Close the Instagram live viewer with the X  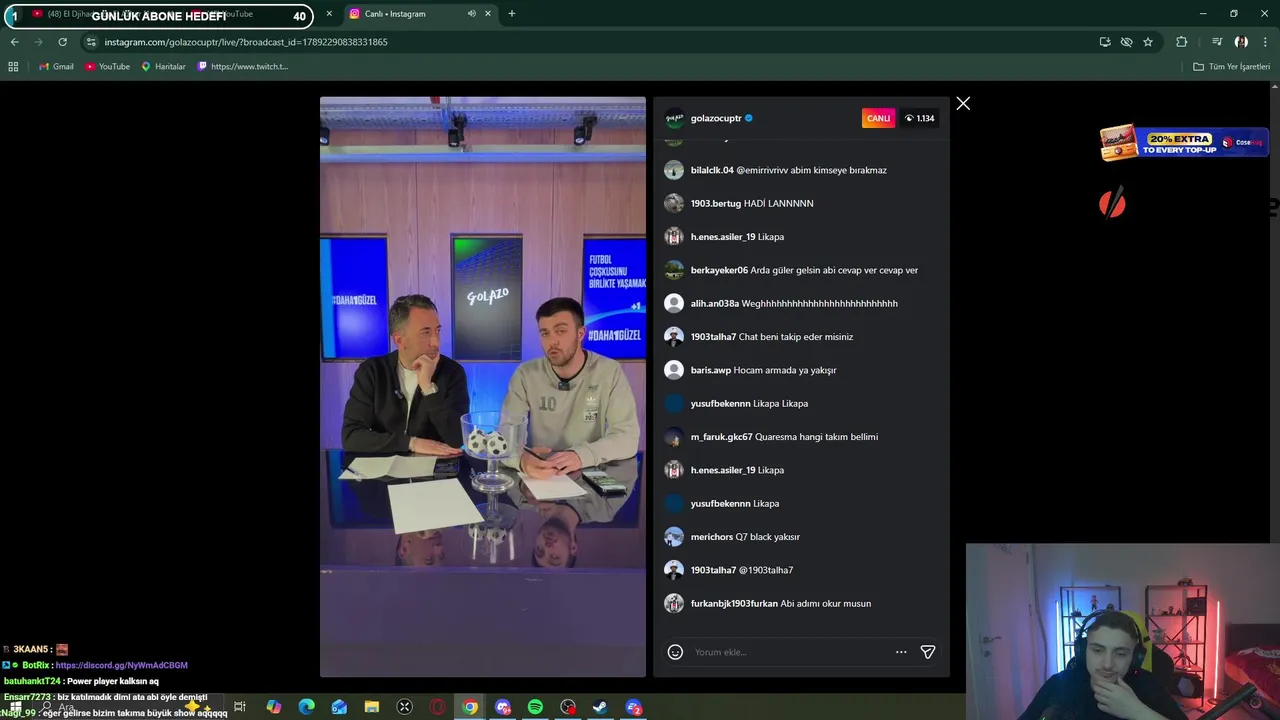coord(963,104)
